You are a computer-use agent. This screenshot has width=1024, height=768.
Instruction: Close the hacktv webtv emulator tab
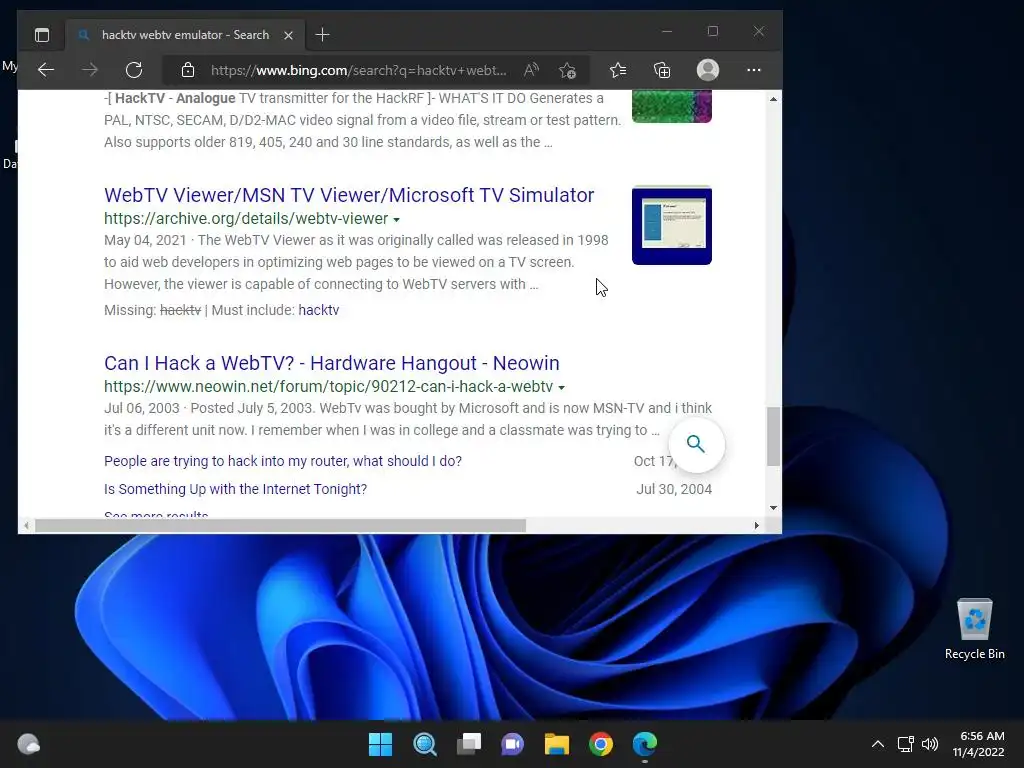point(288,35)
